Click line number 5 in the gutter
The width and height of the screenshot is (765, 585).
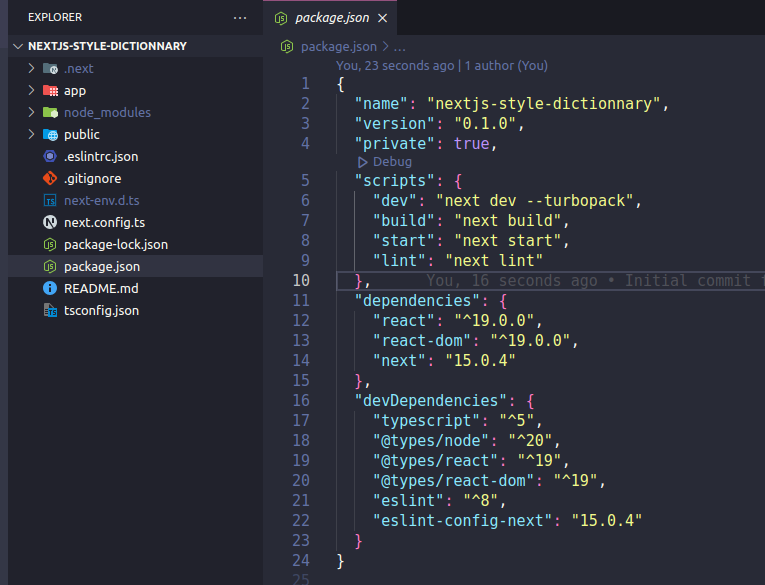tap(305, 181)
